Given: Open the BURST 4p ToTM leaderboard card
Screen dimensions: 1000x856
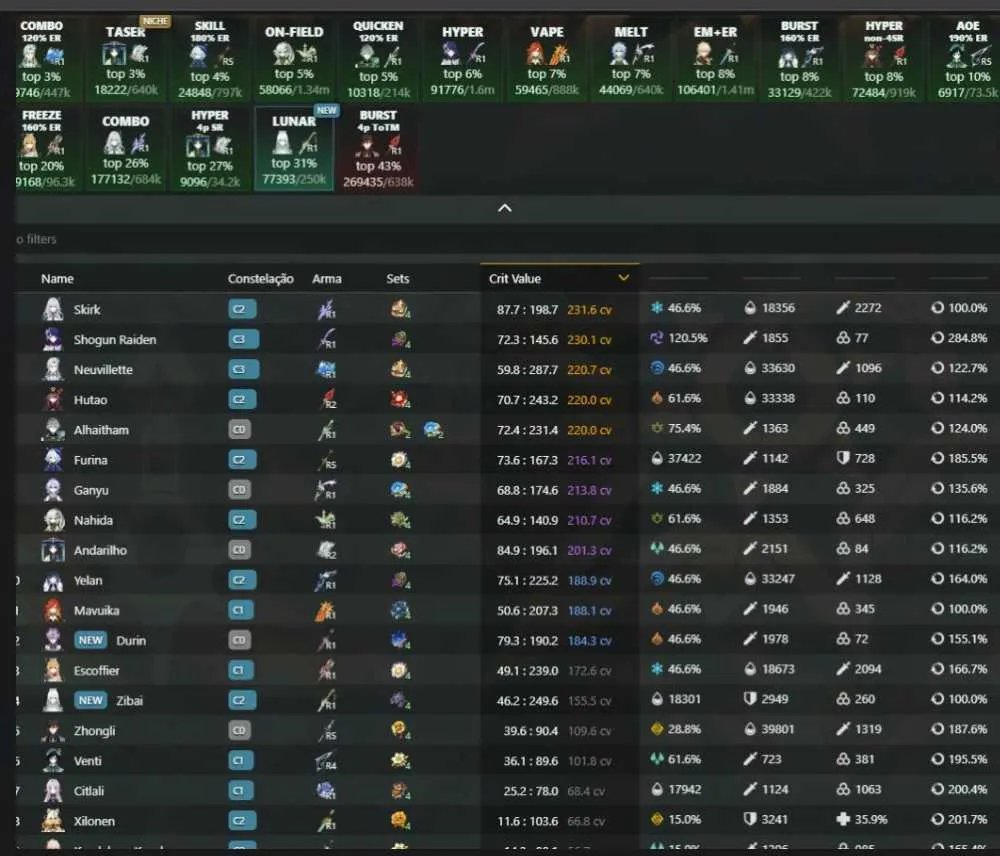Looking at the screenshot, I should click(378, 149).
